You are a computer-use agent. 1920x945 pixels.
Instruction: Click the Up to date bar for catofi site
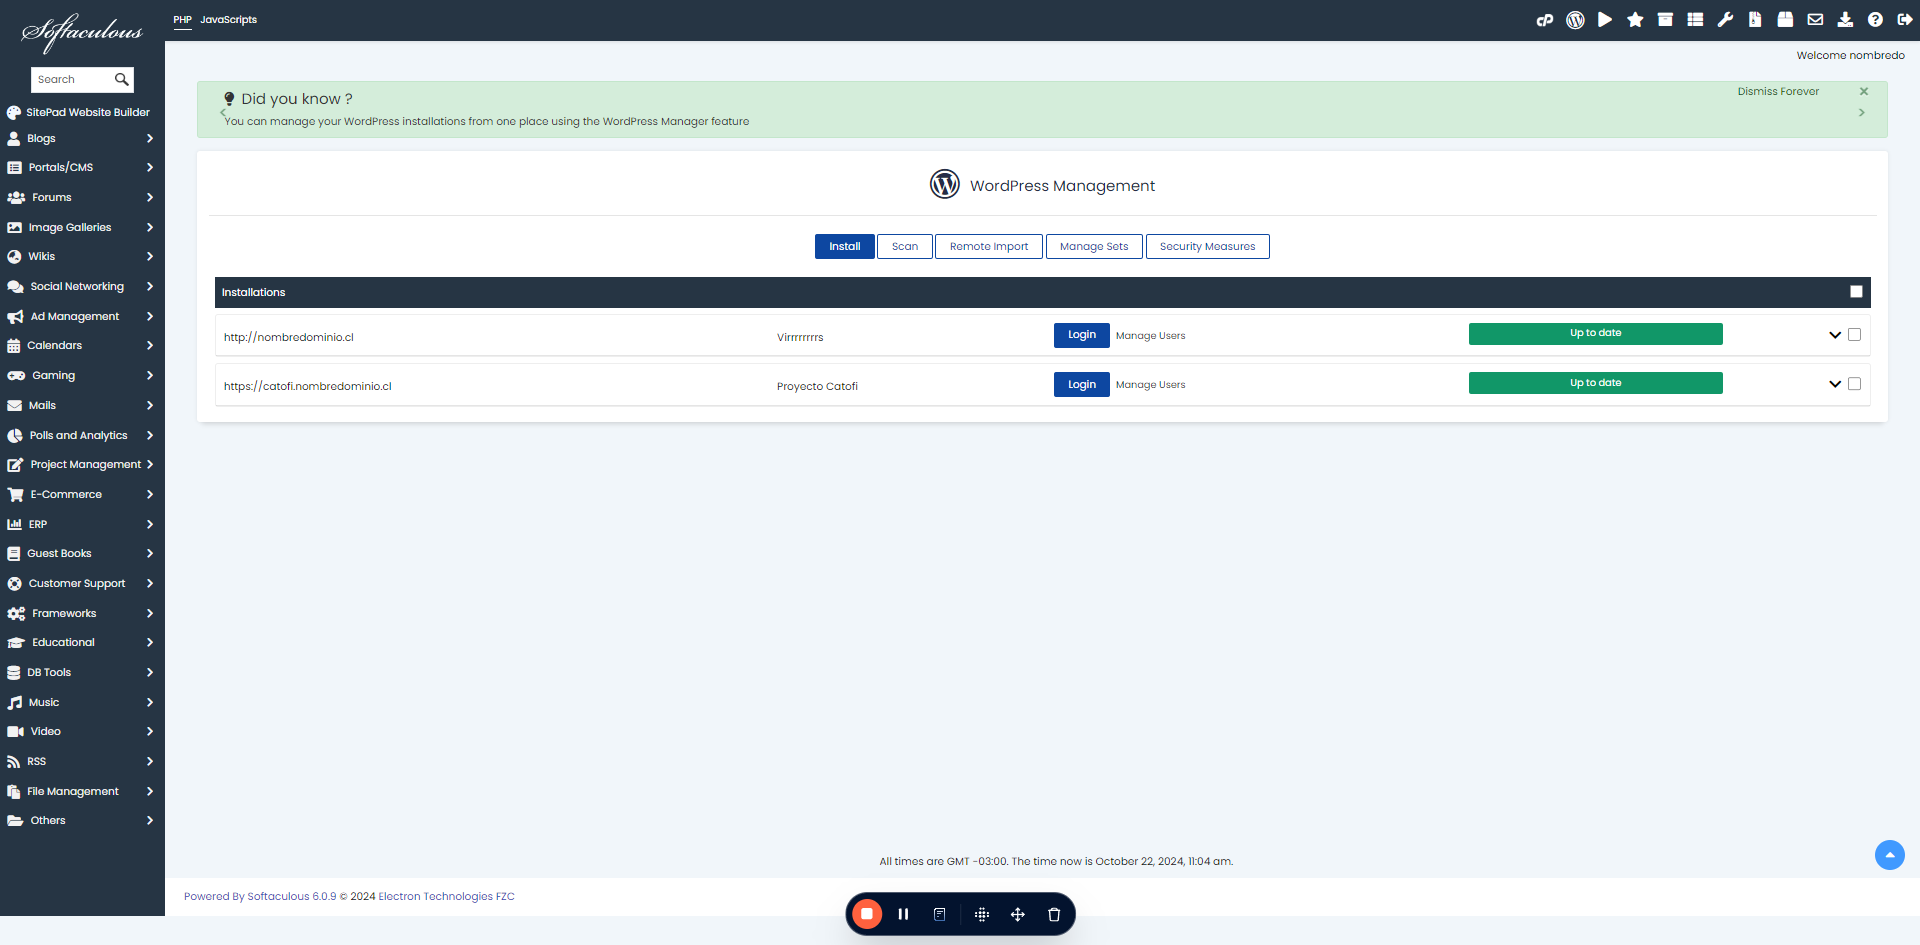point(1595,383)
